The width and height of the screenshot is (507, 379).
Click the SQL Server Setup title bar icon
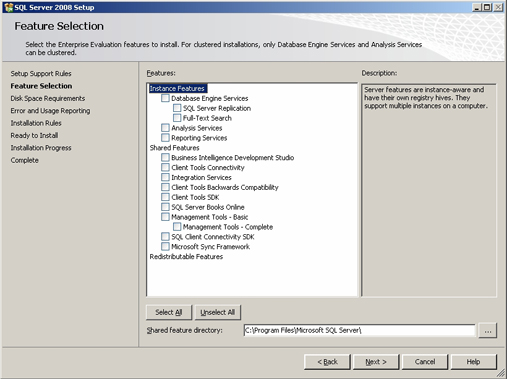9,7
